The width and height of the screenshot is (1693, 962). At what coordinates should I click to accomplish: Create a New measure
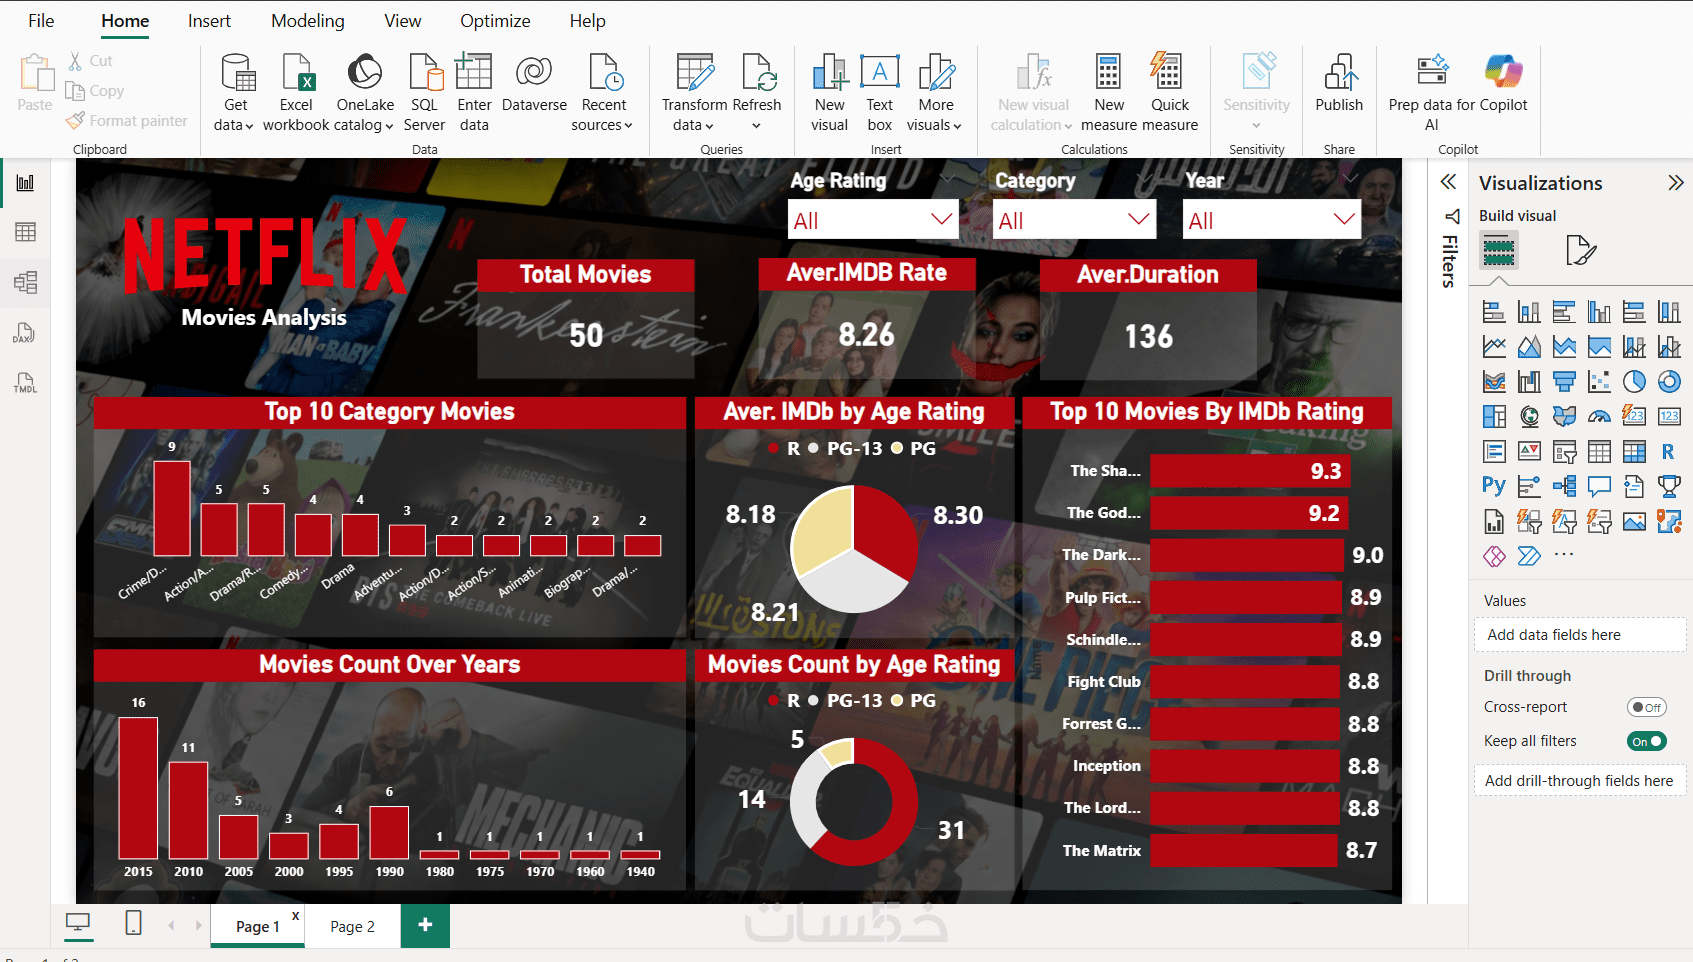[x=1109, y=92]
